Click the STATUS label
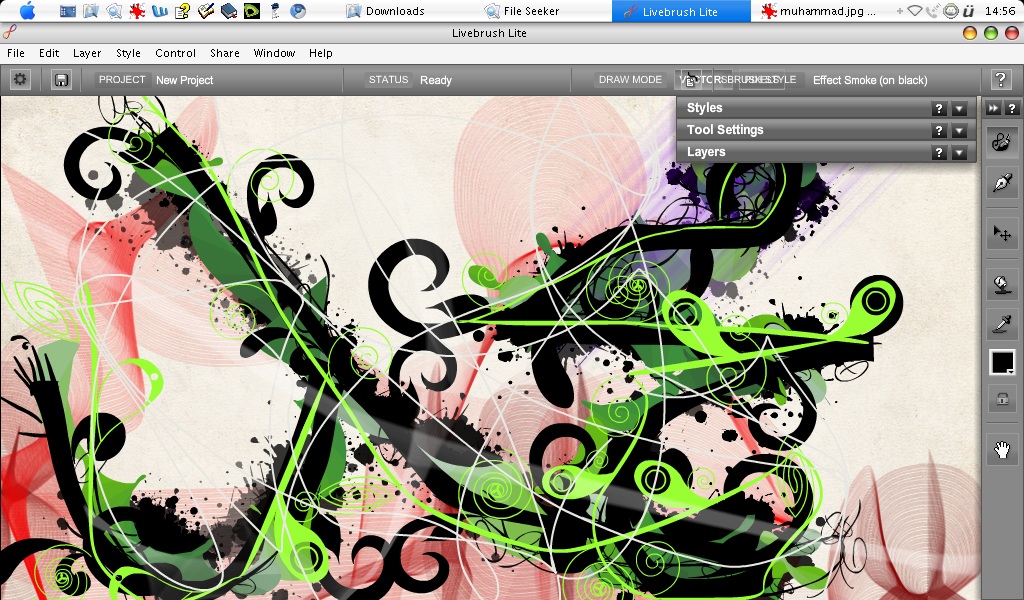This screenshot has height=600, width=1024. tap(389, 80)
